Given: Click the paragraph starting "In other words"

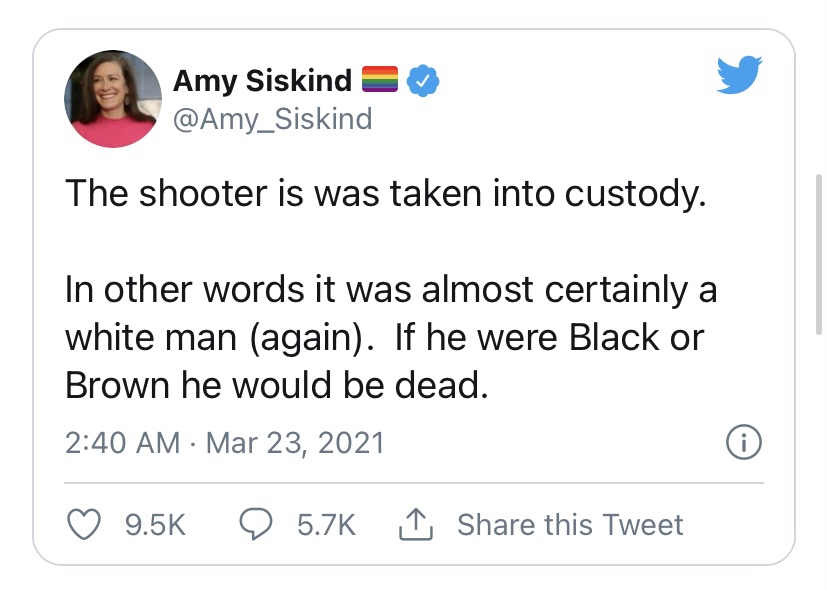Looking at the screenshot, I should pos(390,338).
